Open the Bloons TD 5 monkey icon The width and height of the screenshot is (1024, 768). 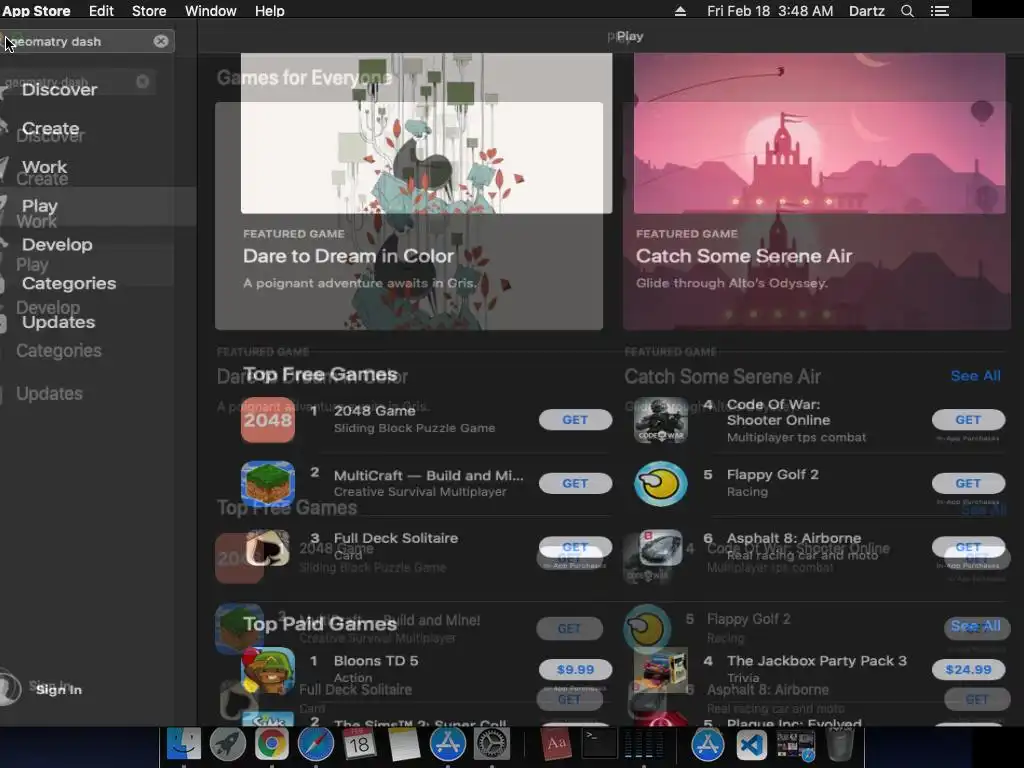pyautogui.click(x=268, y=670)
